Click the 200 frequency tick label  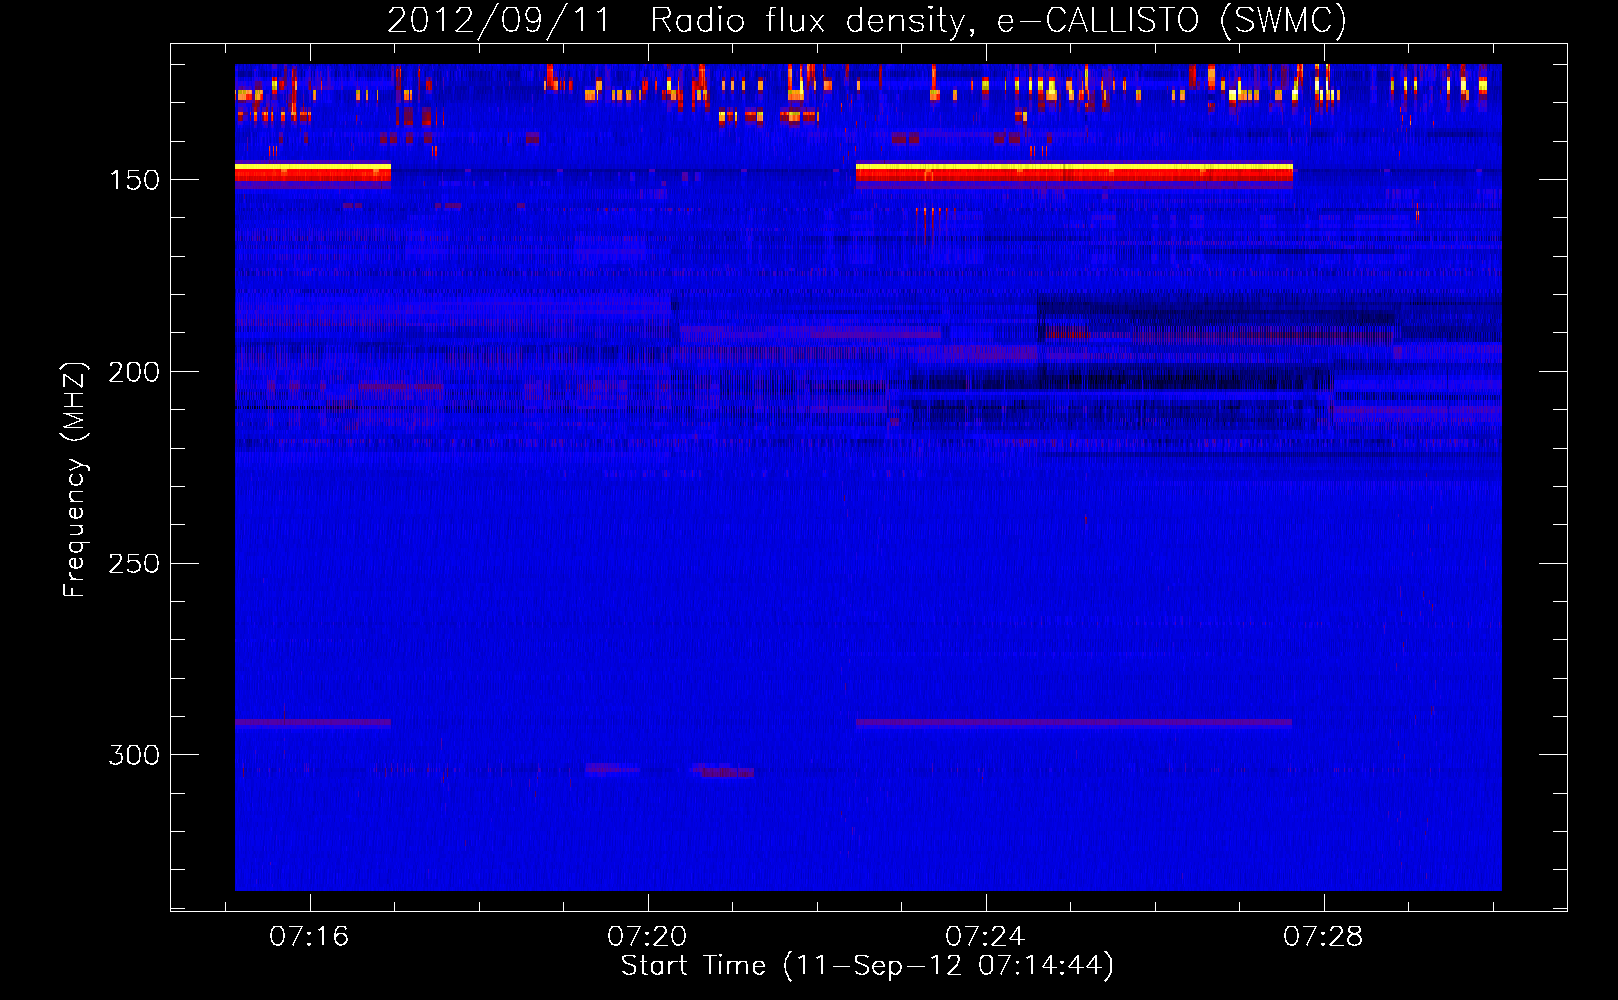click(134, 372)
